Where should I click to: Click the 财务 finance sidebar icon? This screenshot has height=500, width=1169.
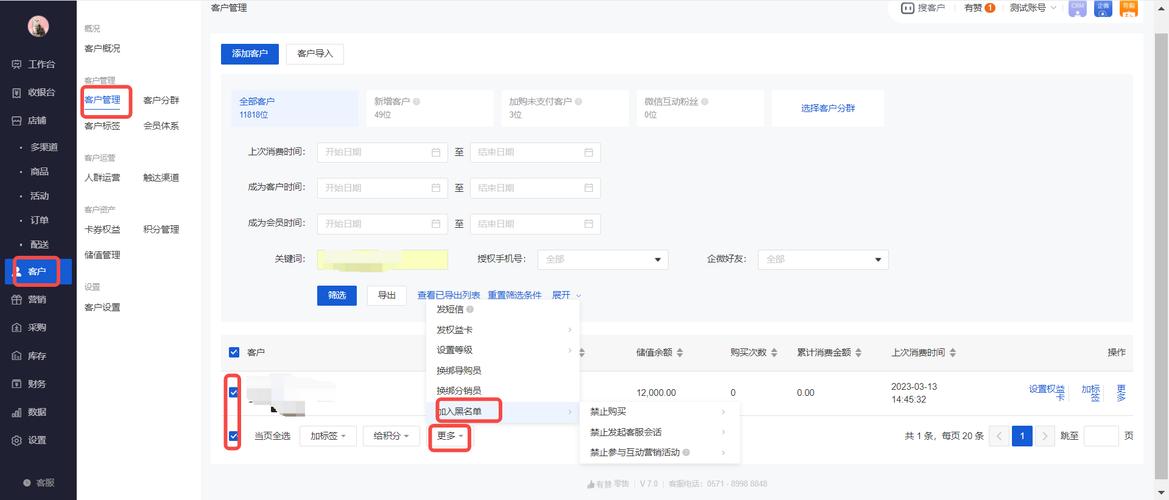click(x=16, y=383)
